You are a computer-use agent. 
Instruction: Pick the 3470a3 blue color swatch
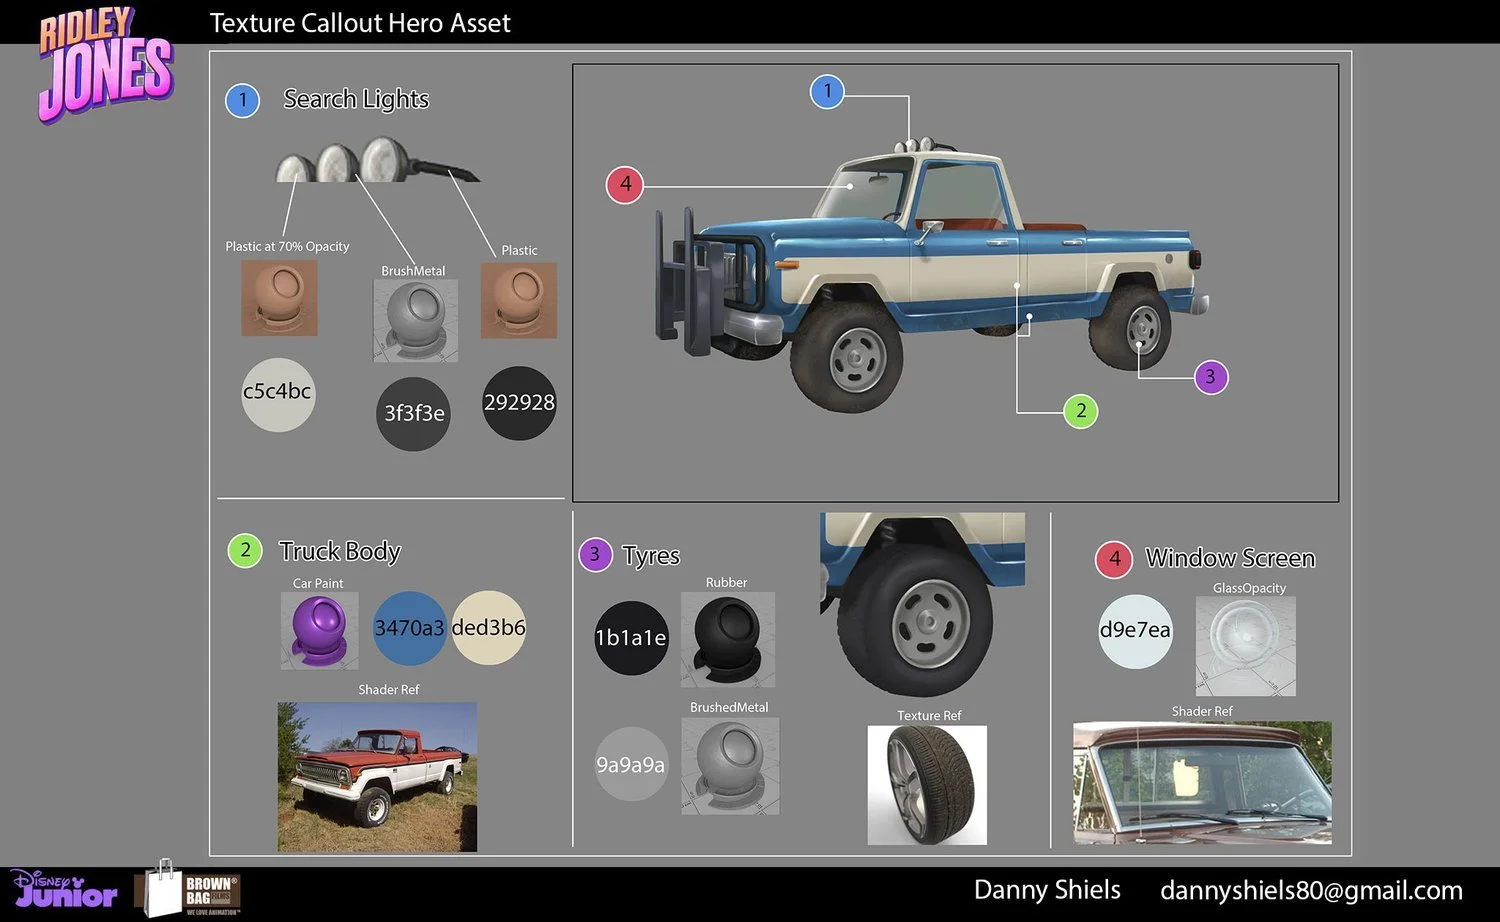[x=410, y=628]
